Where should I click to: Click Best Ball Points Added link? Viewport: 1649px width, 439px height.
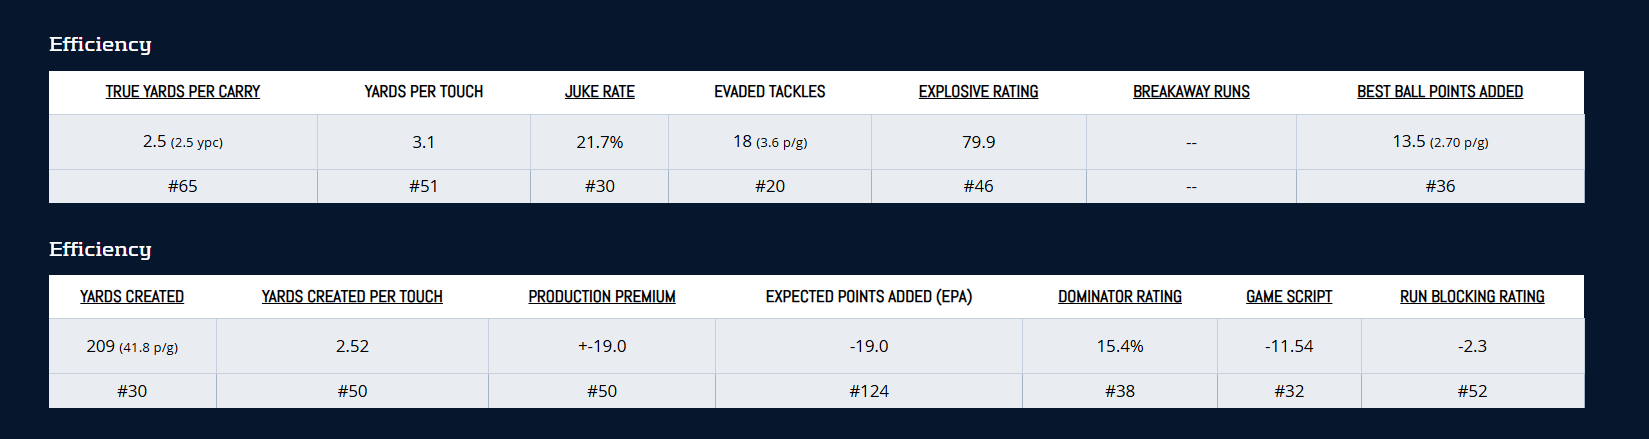1440,92
